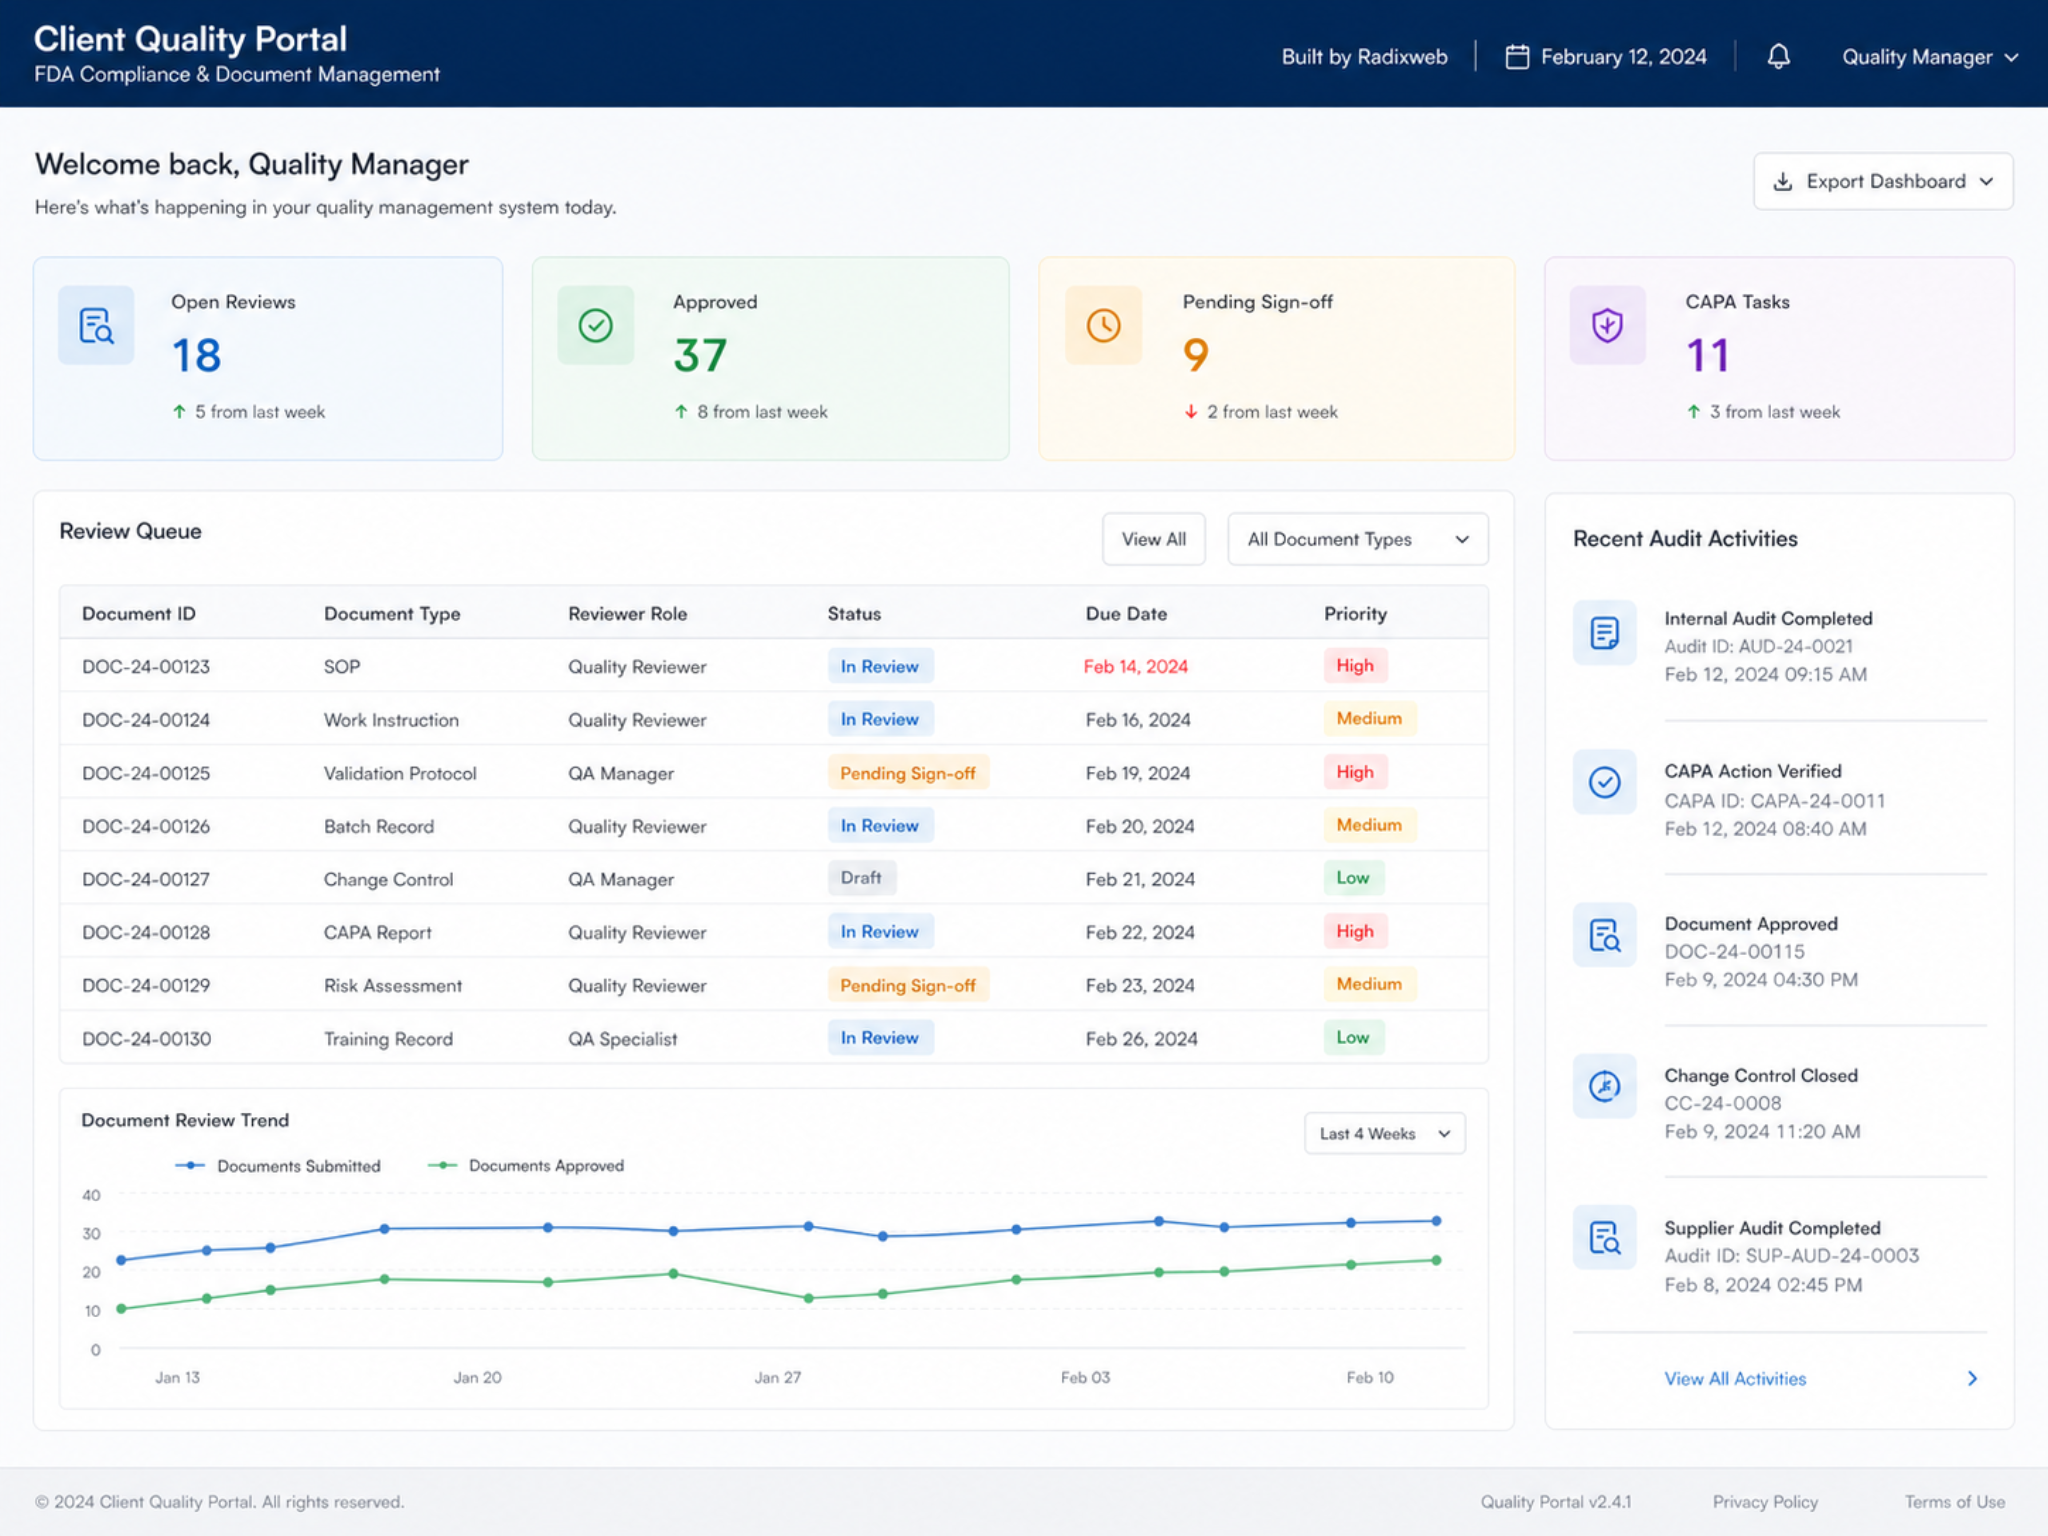This screenshot has width=2048, height=1536.
Task: Click the View All button in Review Queue
Action: pyautogui.click(x=1153, y=539)
